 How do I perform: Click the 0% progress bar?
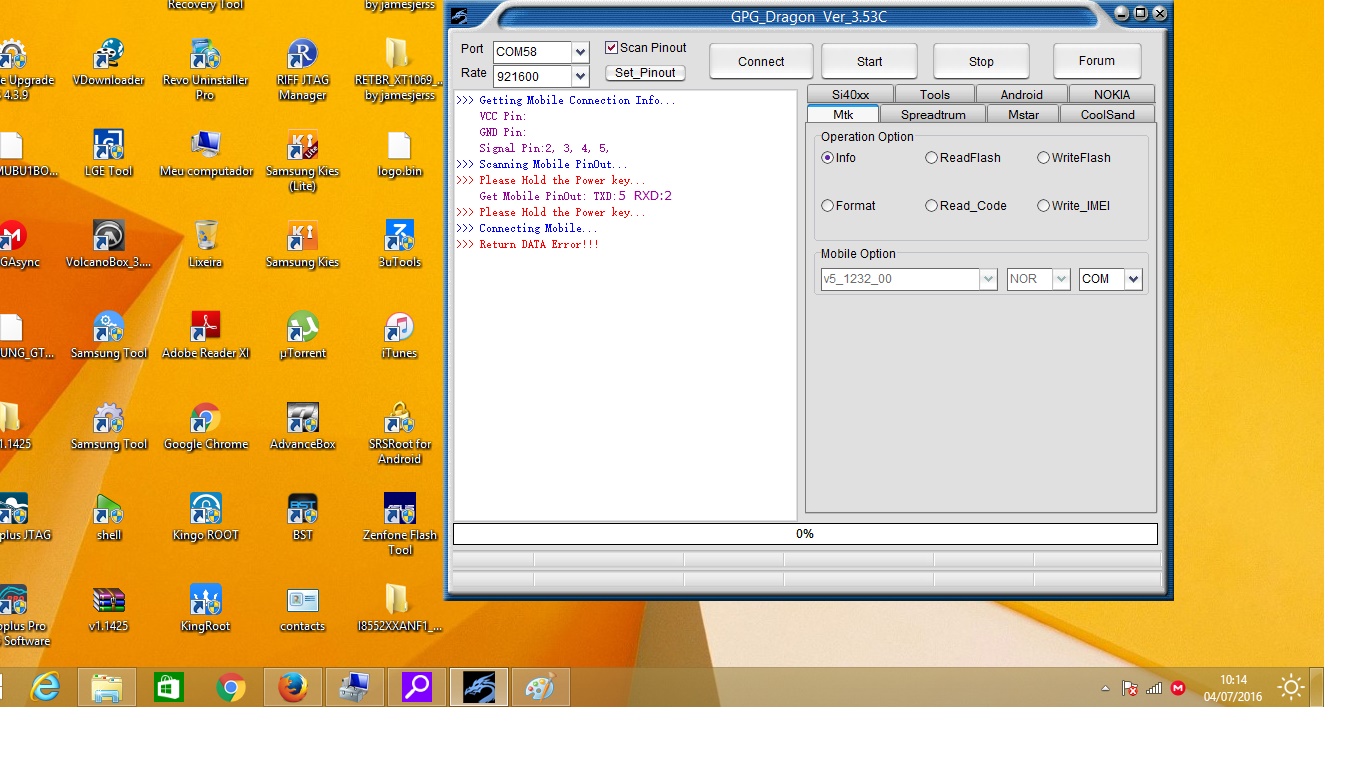click(x=805, y=534)
